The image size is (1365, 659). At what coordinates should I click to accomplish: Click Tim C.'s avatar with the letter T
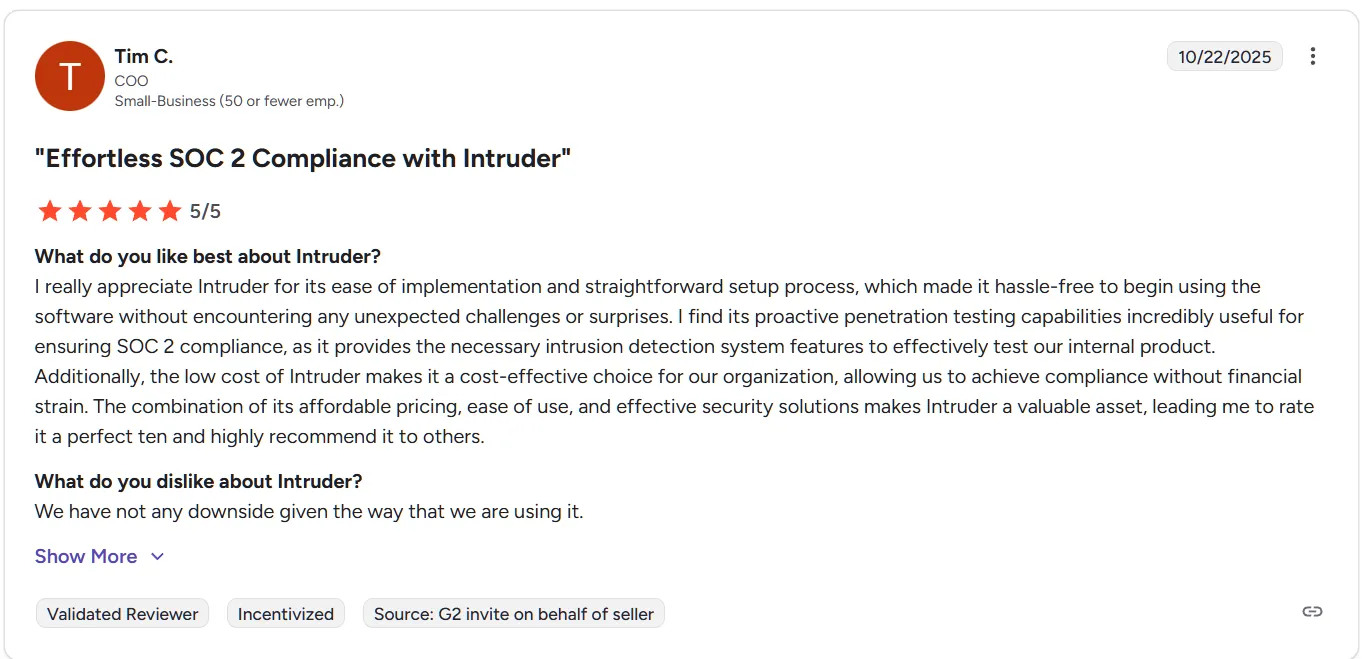coord(70,75)
